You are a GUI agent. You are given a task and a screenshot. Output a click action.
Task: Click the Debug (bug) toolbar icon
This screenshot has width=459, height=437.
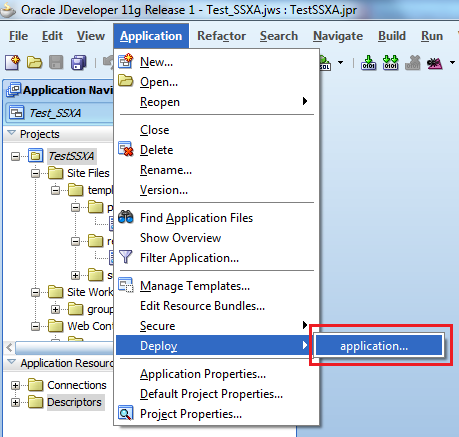[x=435, y=63]
